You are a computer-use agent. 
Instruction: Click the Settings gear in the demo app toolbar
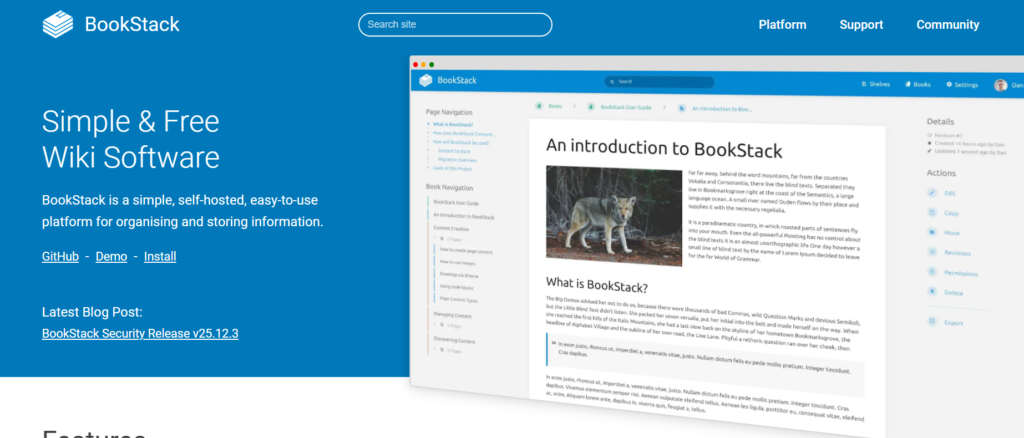click(x=960, y=85)
